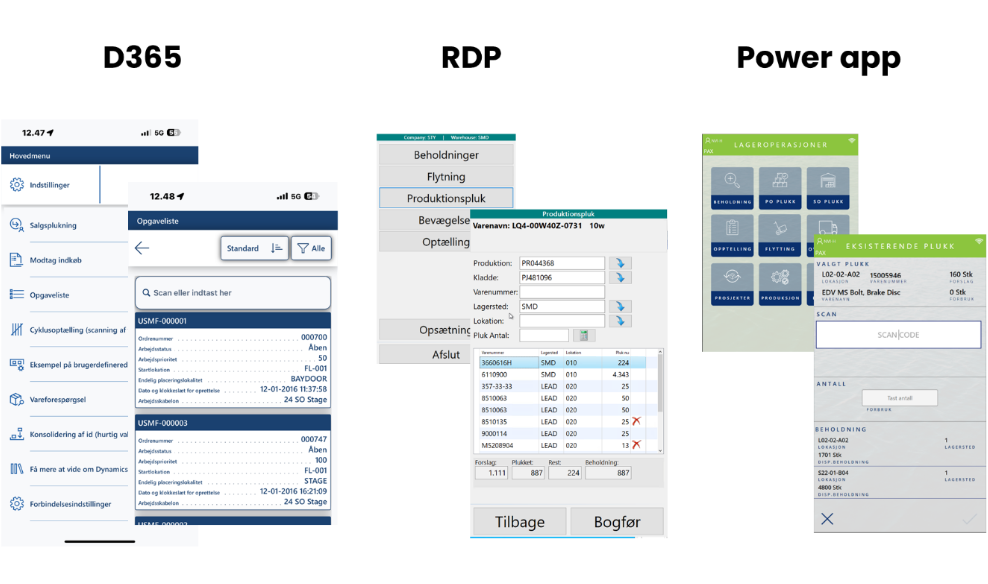This screenshot has height=584, width=988.
Task: Open Forbindelsesindstillinger gear icon
Action: [17, 504]
